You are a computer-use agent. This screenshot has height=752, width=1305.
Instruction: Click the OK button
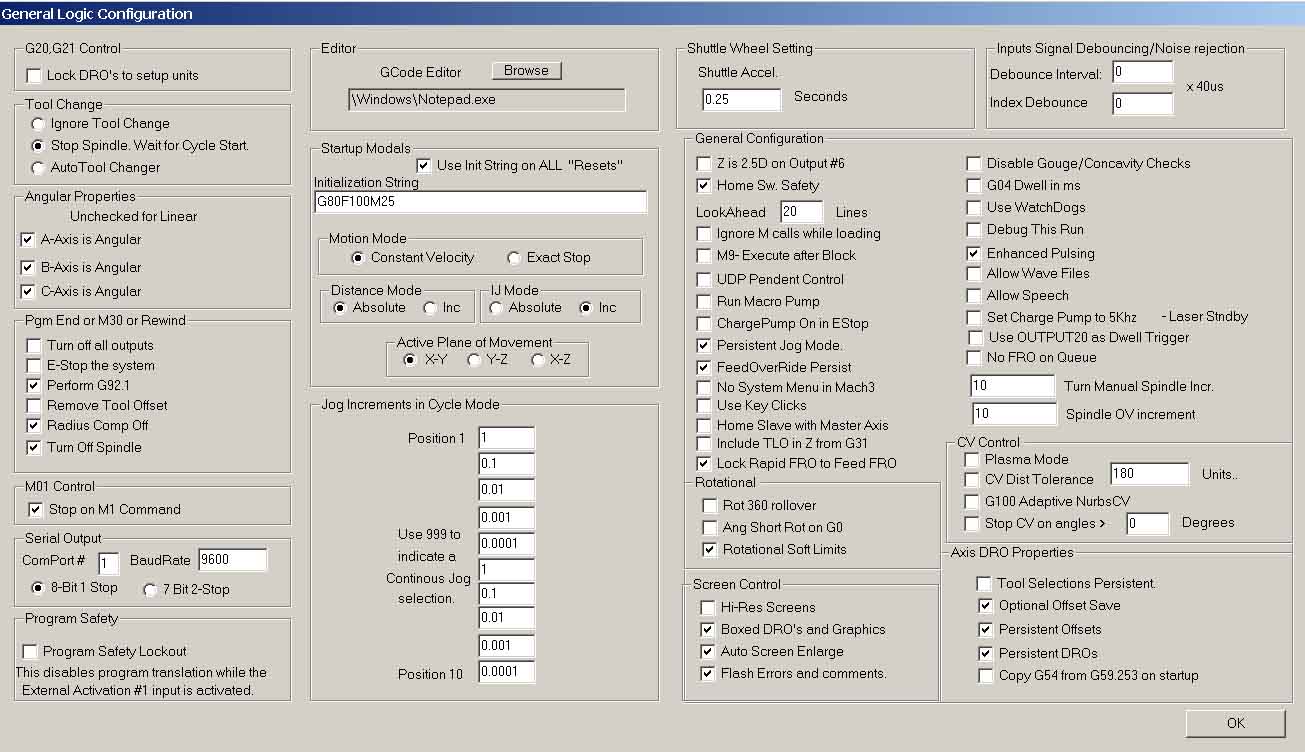(1235, 723)
